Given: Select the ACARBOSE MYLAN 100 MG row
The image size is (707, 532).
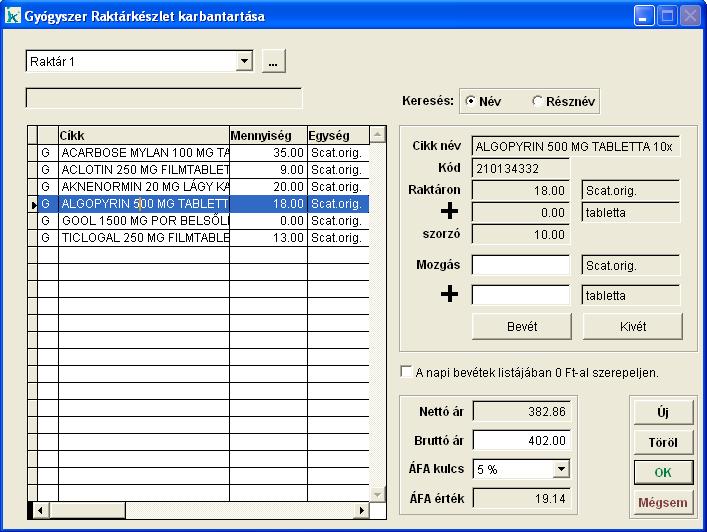Looking at the screenshot, I should tap(144, 153).
